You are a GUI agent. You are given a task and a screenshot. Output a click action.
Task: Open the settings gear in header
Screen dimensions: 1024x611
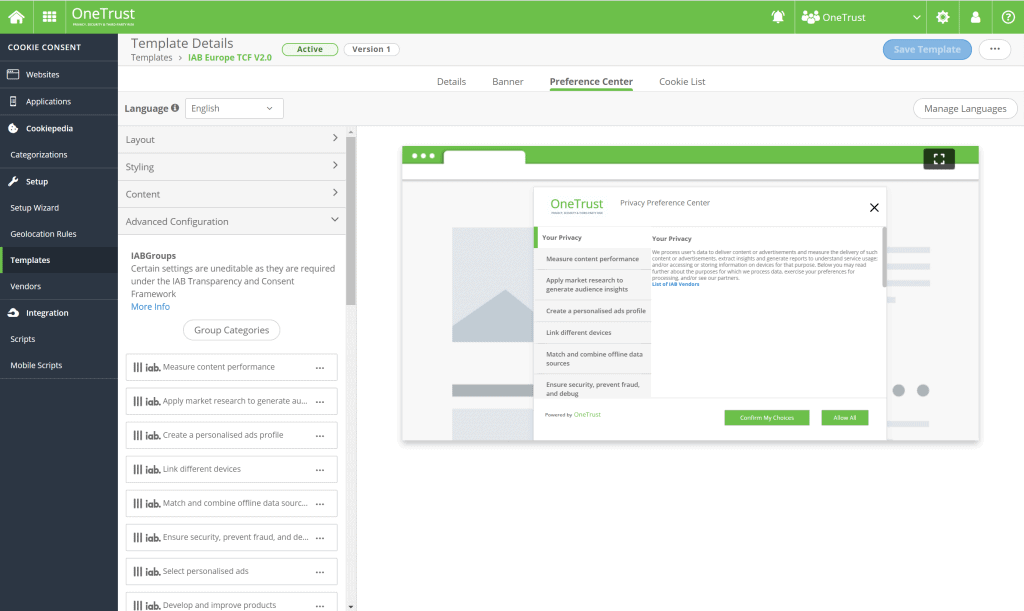pyautogui.click(x=942, y=17)
